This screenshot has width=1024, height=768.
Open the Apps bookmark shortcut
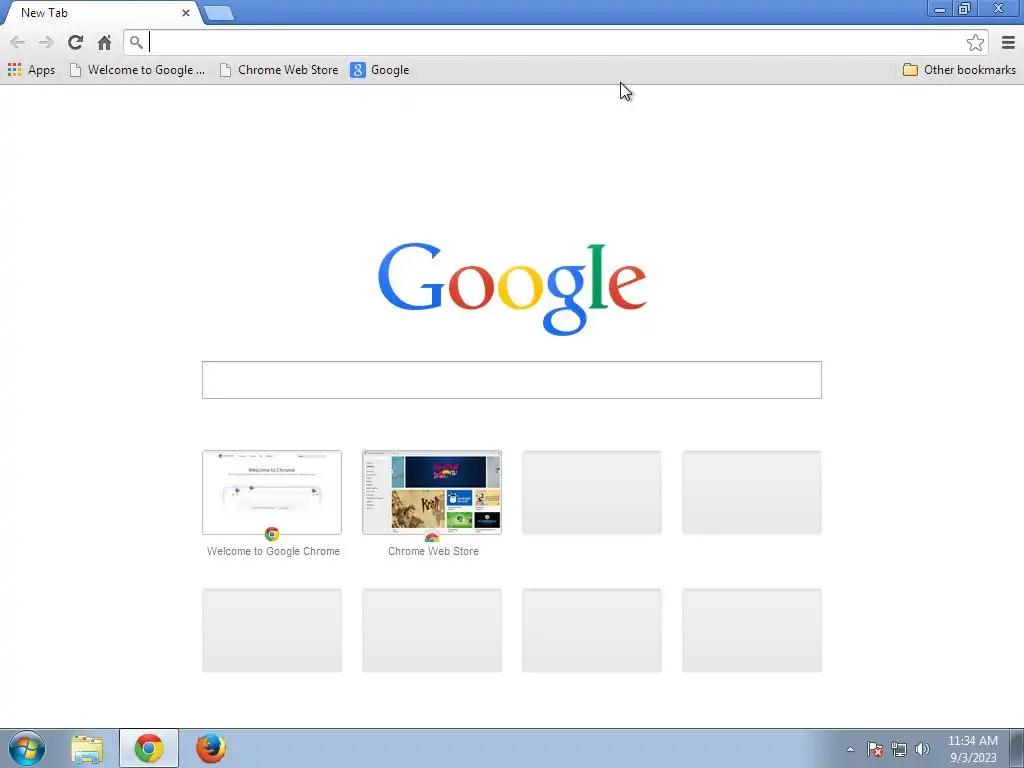[x=31, y=70]
